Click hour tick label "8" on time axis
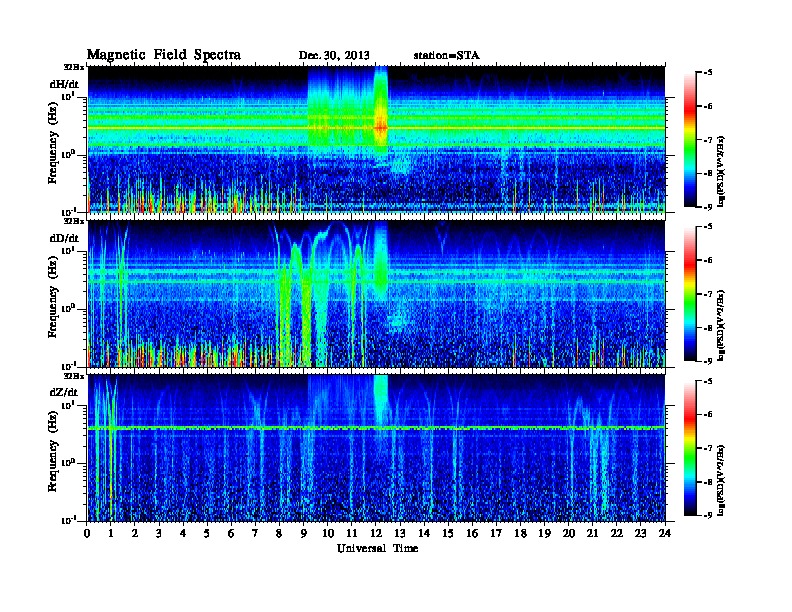Image resolution: width=792 pixels, height=612 pixels. [279, 533]
